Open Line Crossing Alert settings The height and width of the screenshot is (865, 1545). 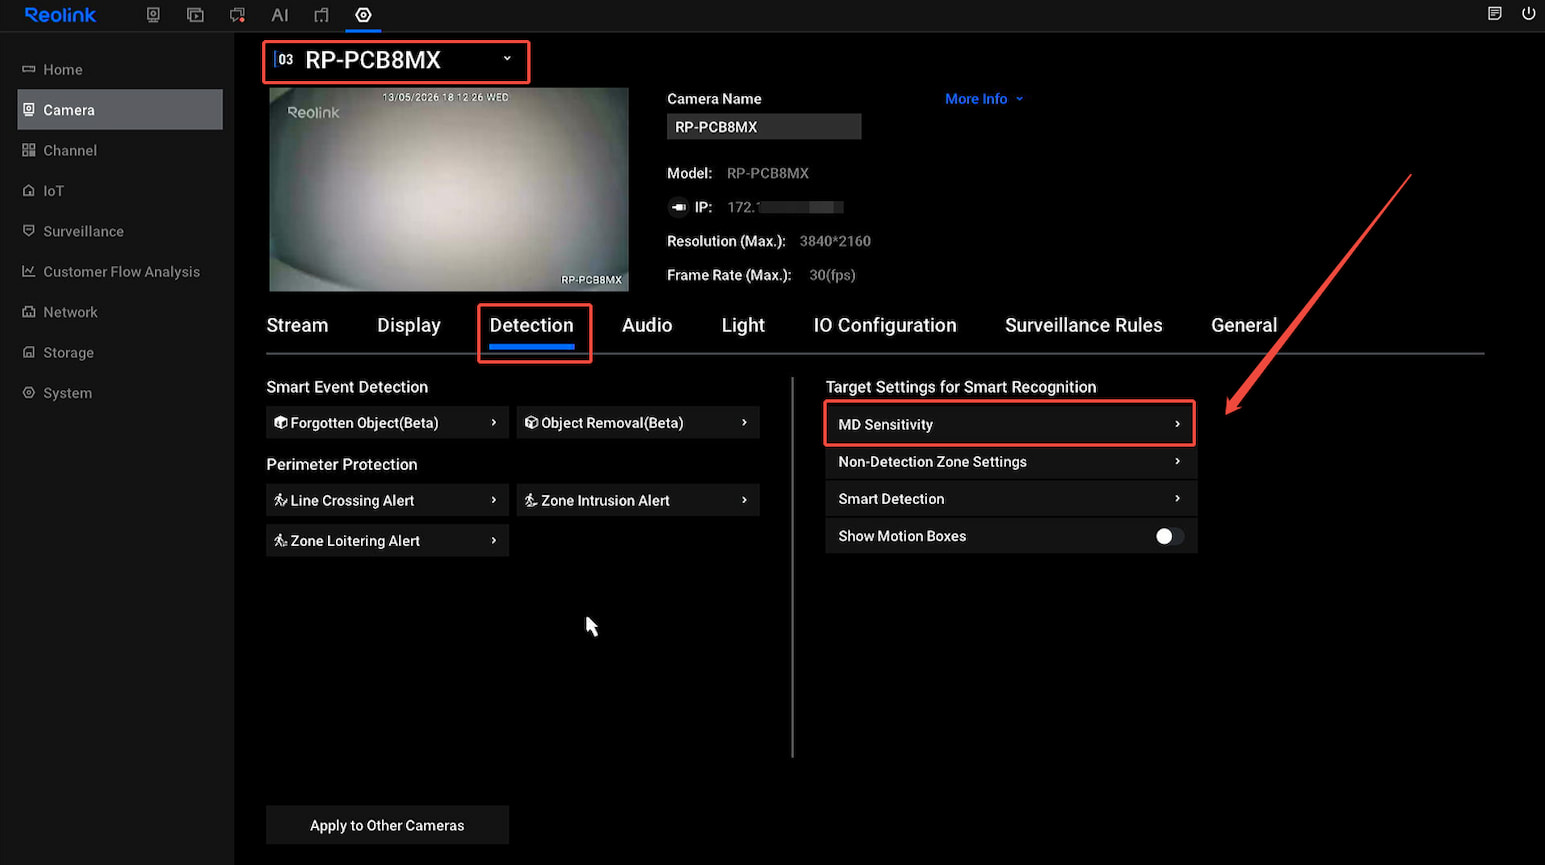point(387,500)
